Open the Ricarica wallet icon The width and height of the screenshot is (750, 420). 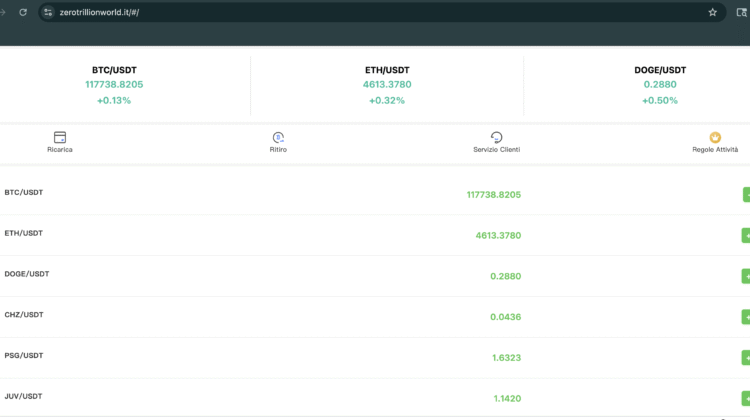pos(60,137)
